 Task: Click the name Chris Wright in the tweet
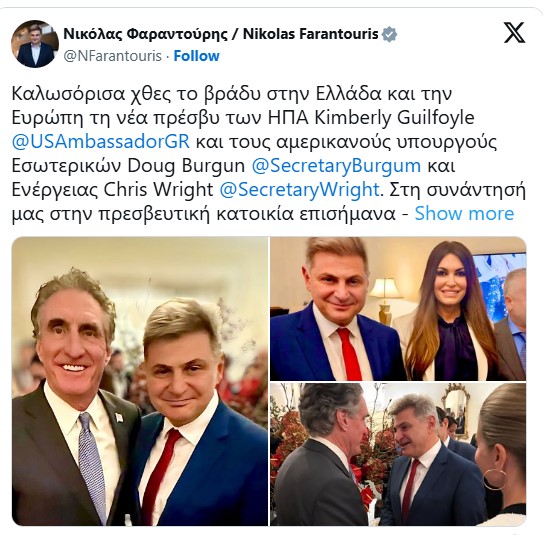point(159,189)
